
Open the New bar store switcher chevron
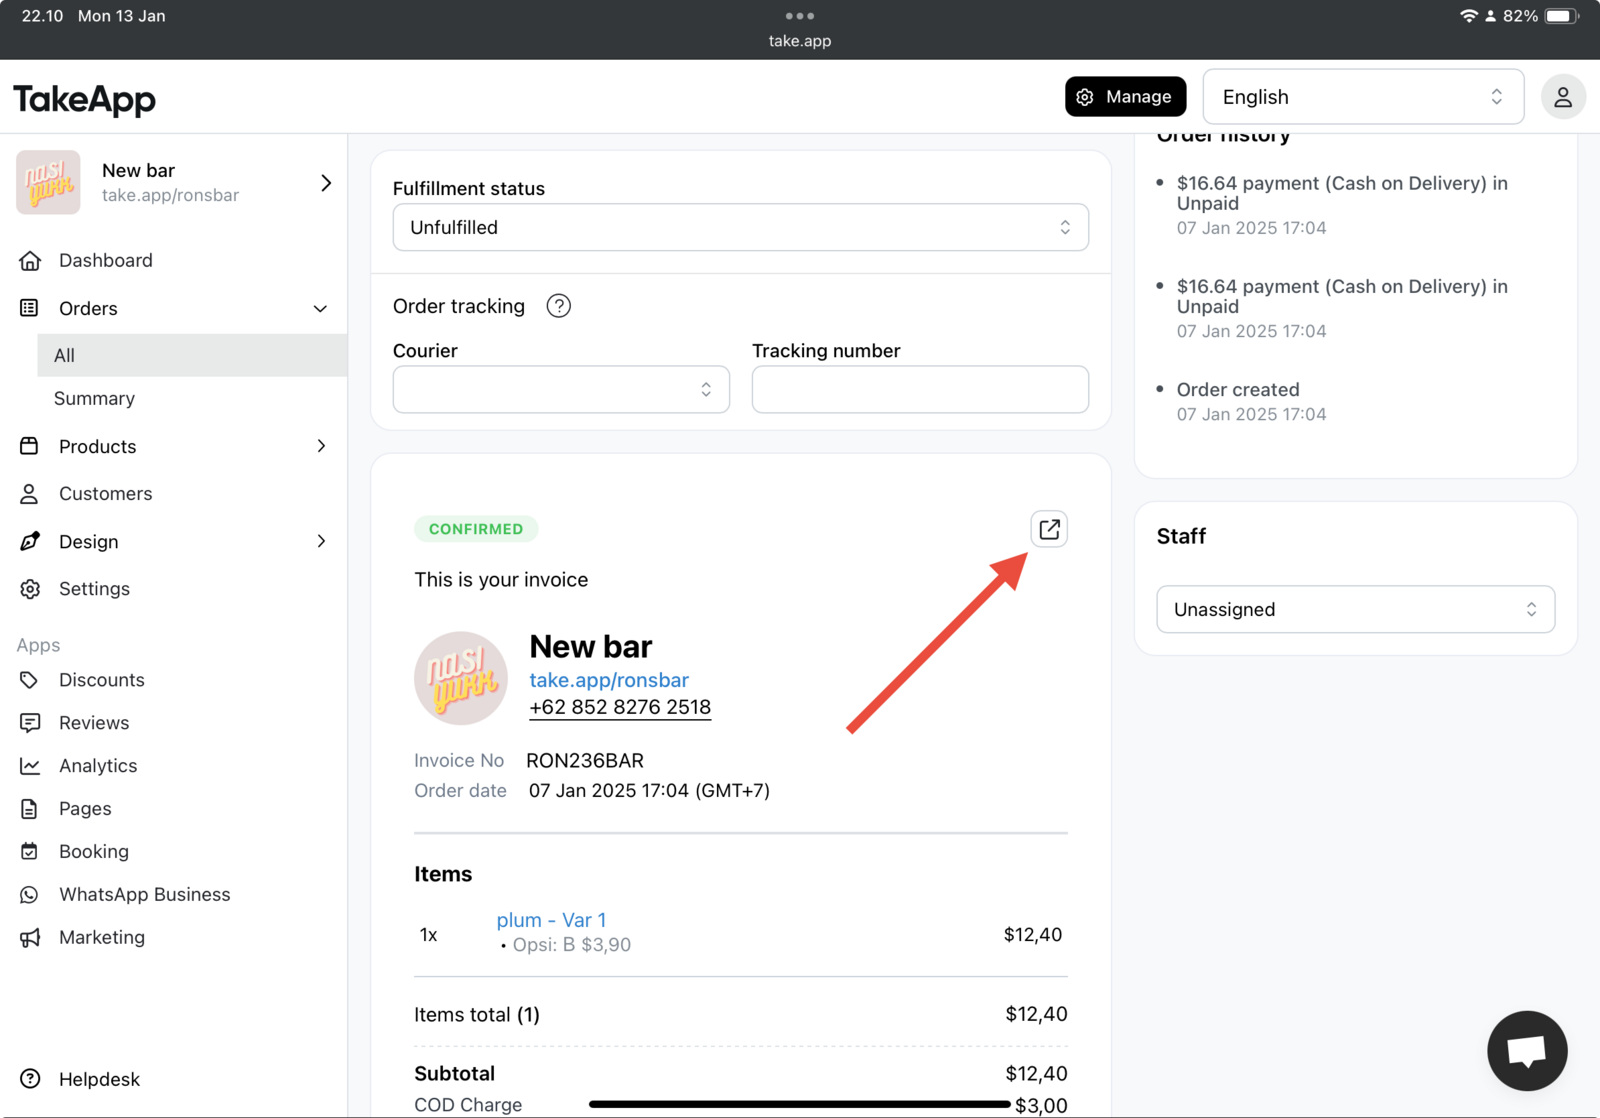tap(326, 182)
